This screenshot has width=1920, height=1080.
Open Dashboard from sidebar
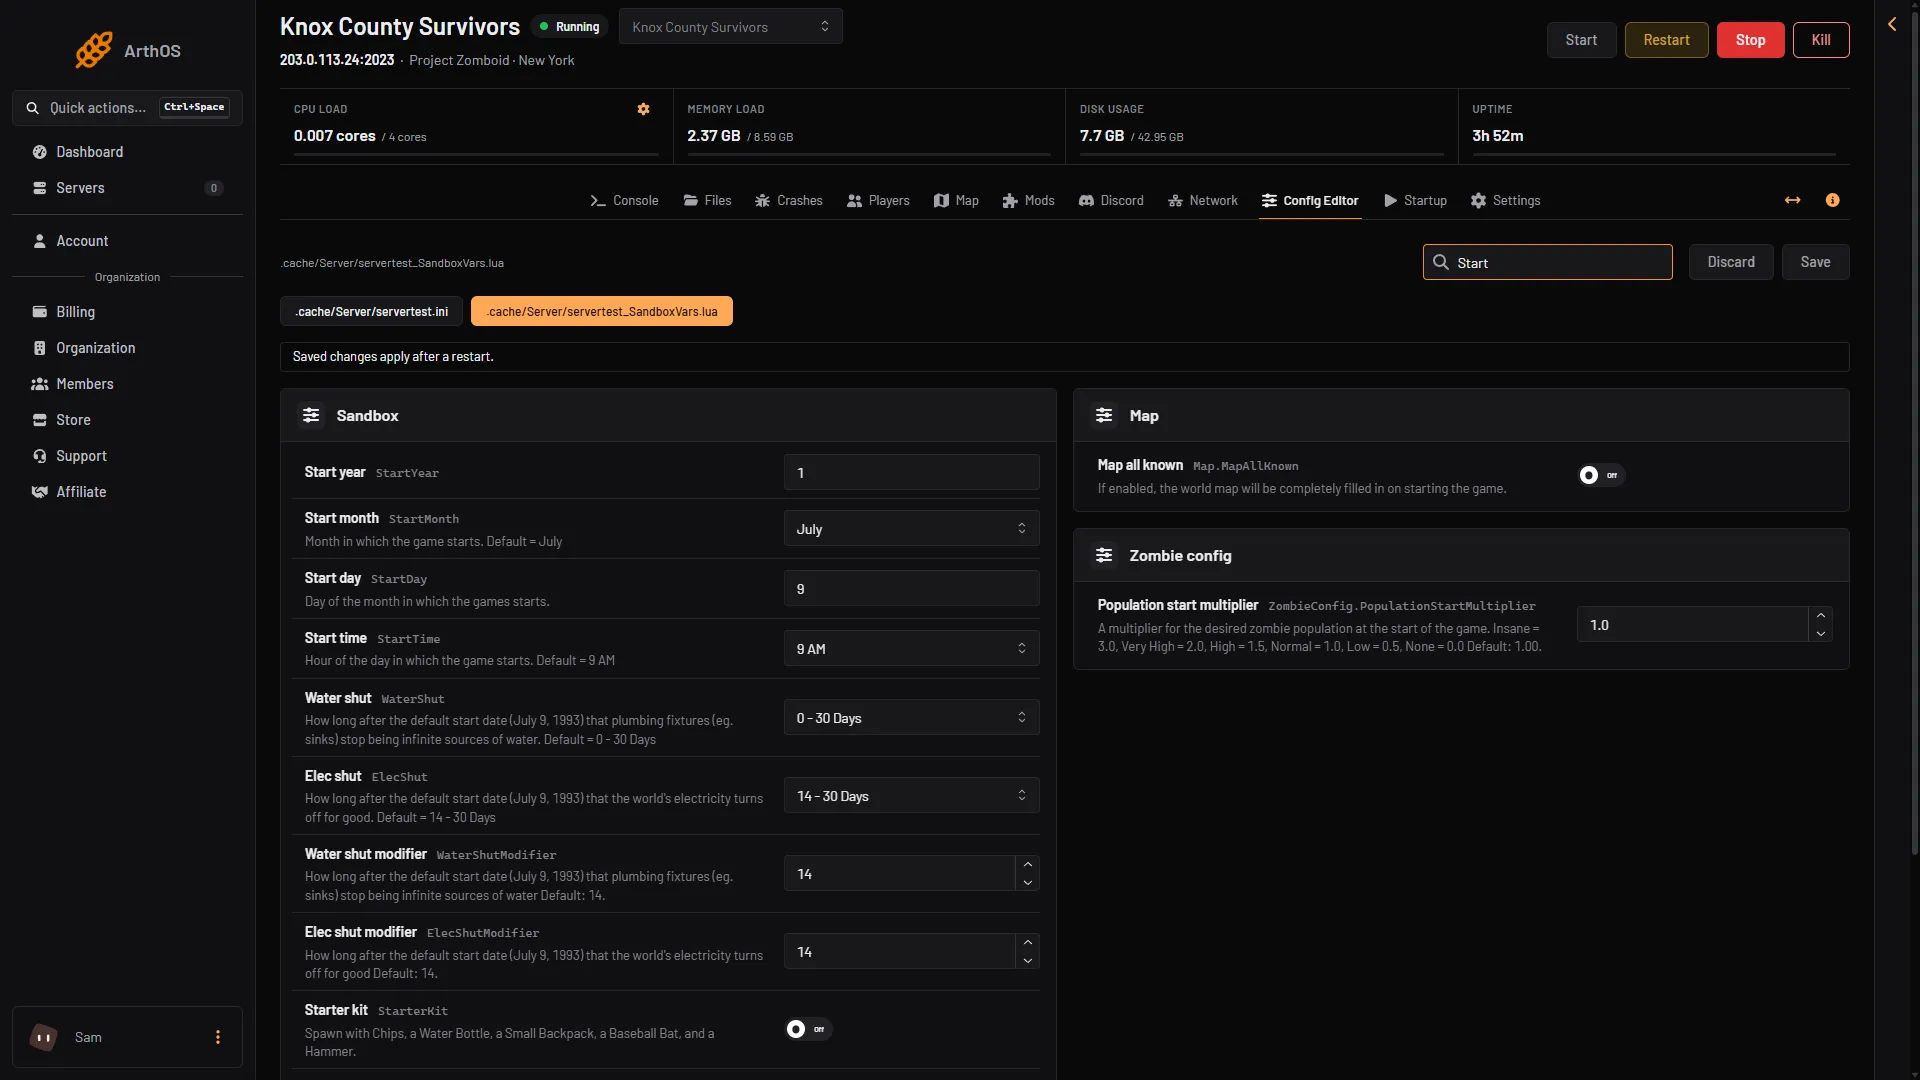pyautogui.click(x=127, y=152)
